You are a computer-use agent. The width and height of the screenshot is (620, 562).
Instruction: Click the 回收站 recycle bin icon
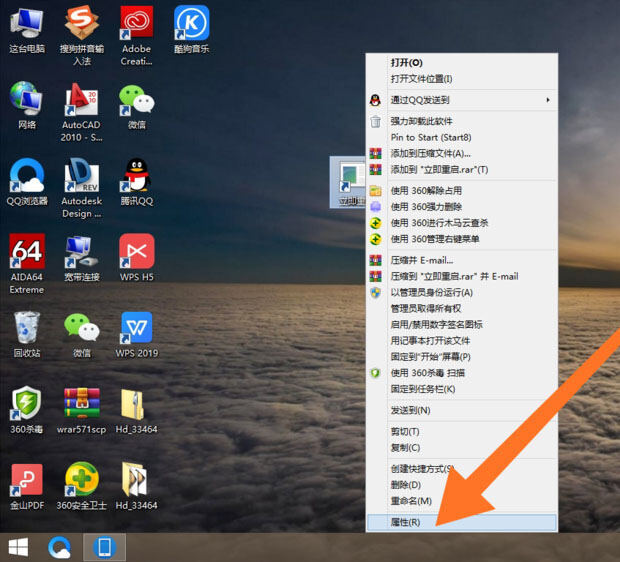pos(27,335)
